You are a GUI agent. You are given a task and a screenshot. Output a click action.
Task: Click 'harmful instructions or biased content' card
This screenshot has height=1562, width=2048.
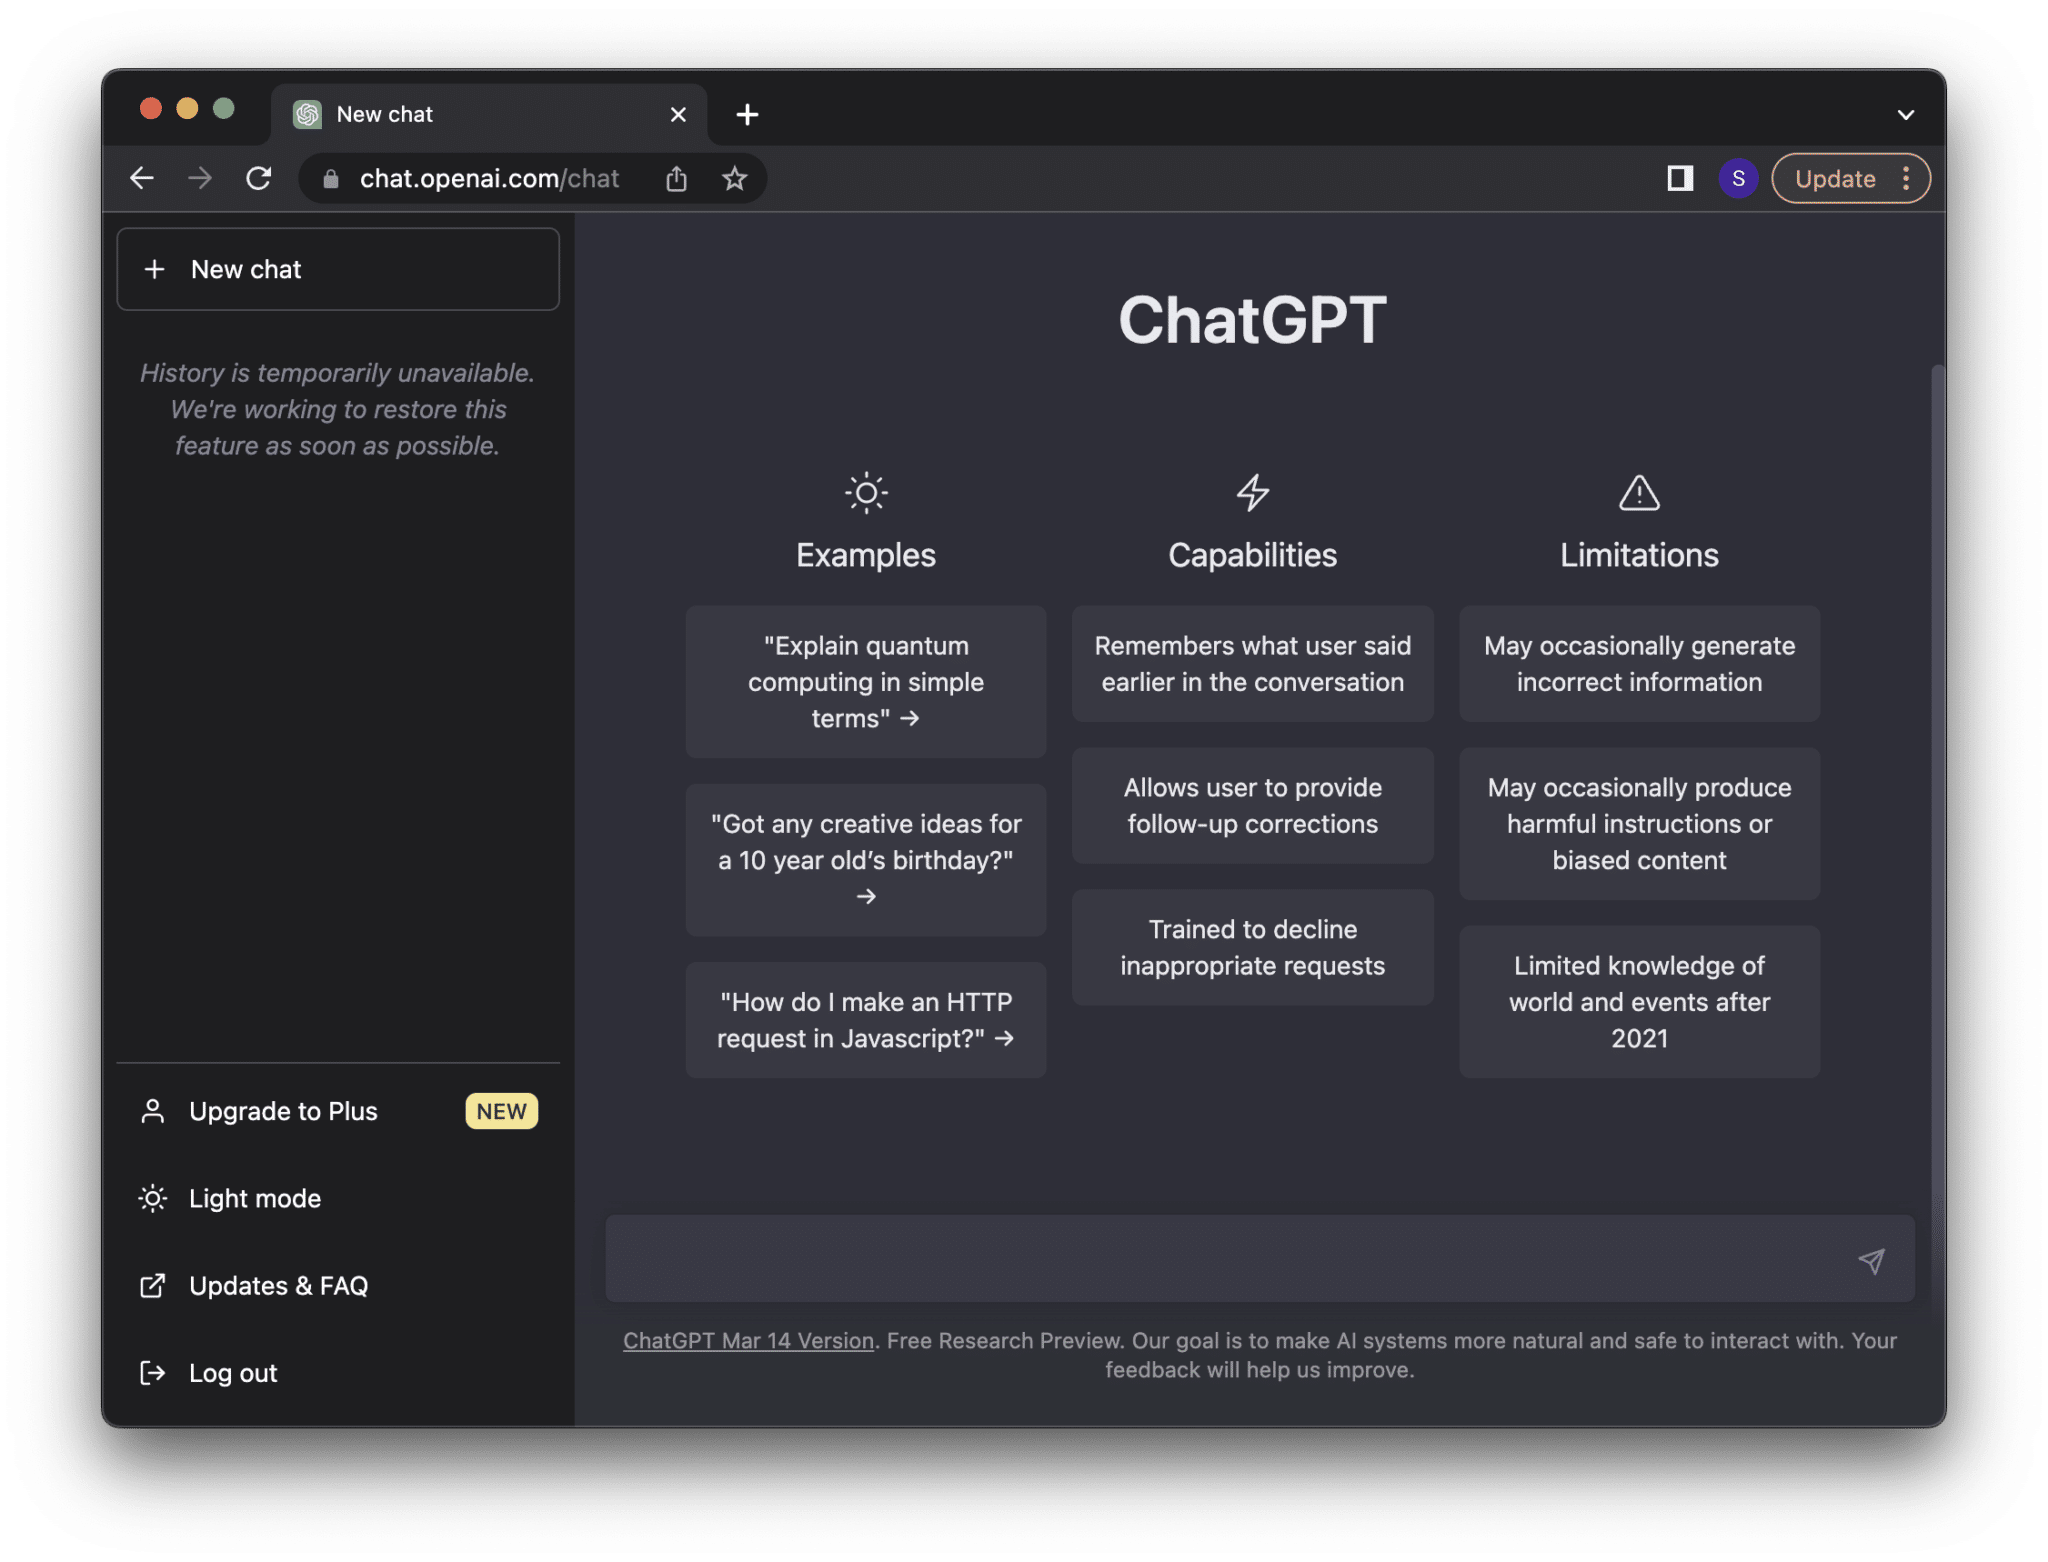pos(1639,824)
